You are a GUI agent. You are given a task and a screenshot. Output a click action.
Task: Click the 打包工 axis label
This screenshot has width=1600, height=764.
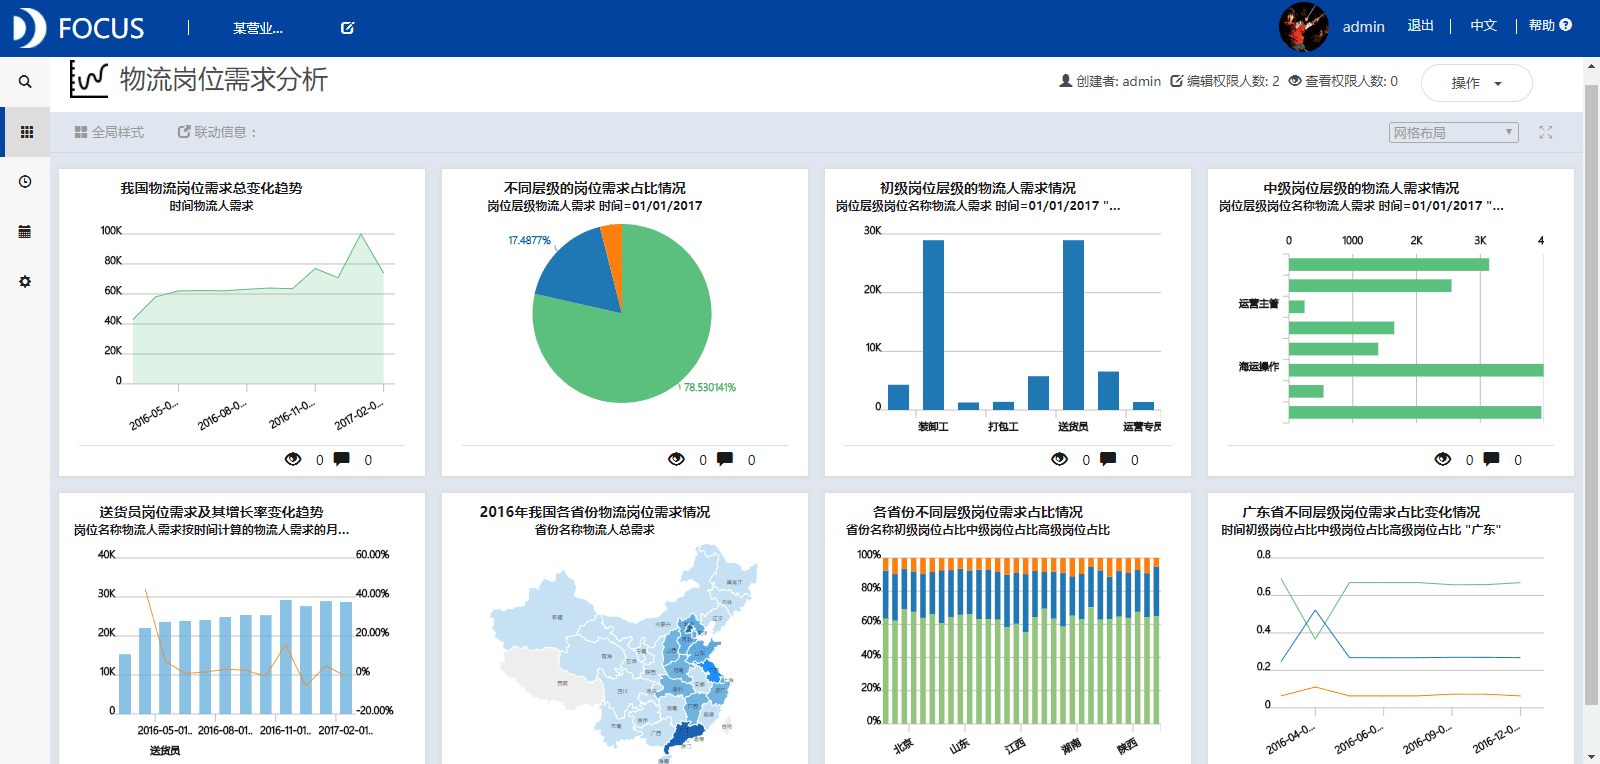click(x=1003, y=427)
